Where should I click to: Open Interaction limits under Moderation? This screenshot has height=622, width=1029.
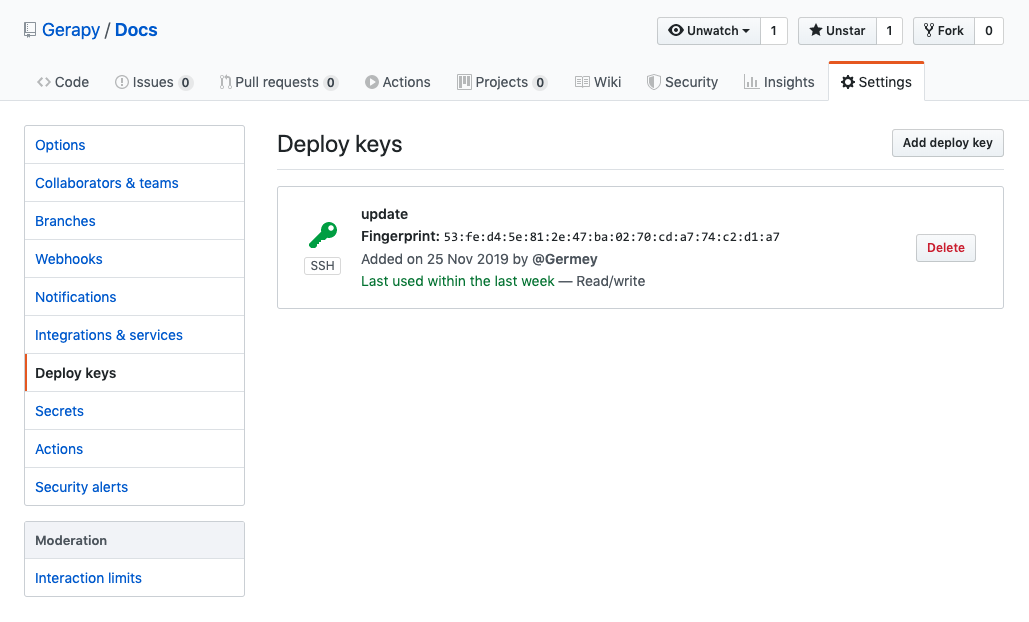[135, 578]
